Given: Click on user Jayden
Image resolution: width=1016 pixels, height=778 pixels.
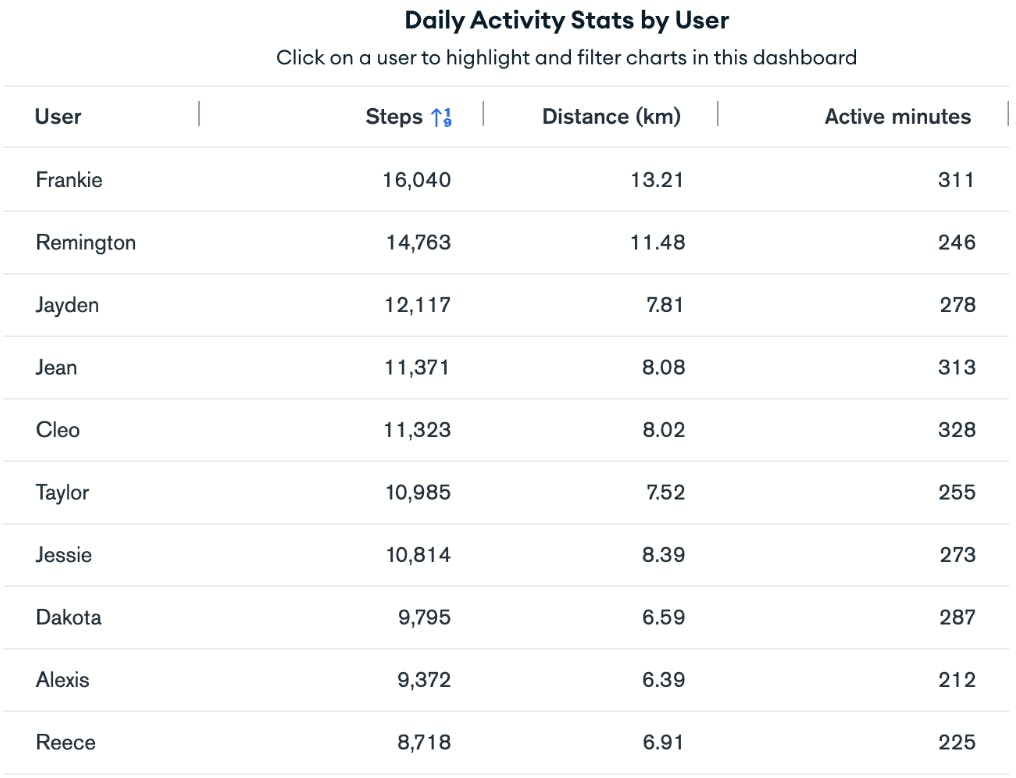Looking at the screenshot, I should pos(67,305).
